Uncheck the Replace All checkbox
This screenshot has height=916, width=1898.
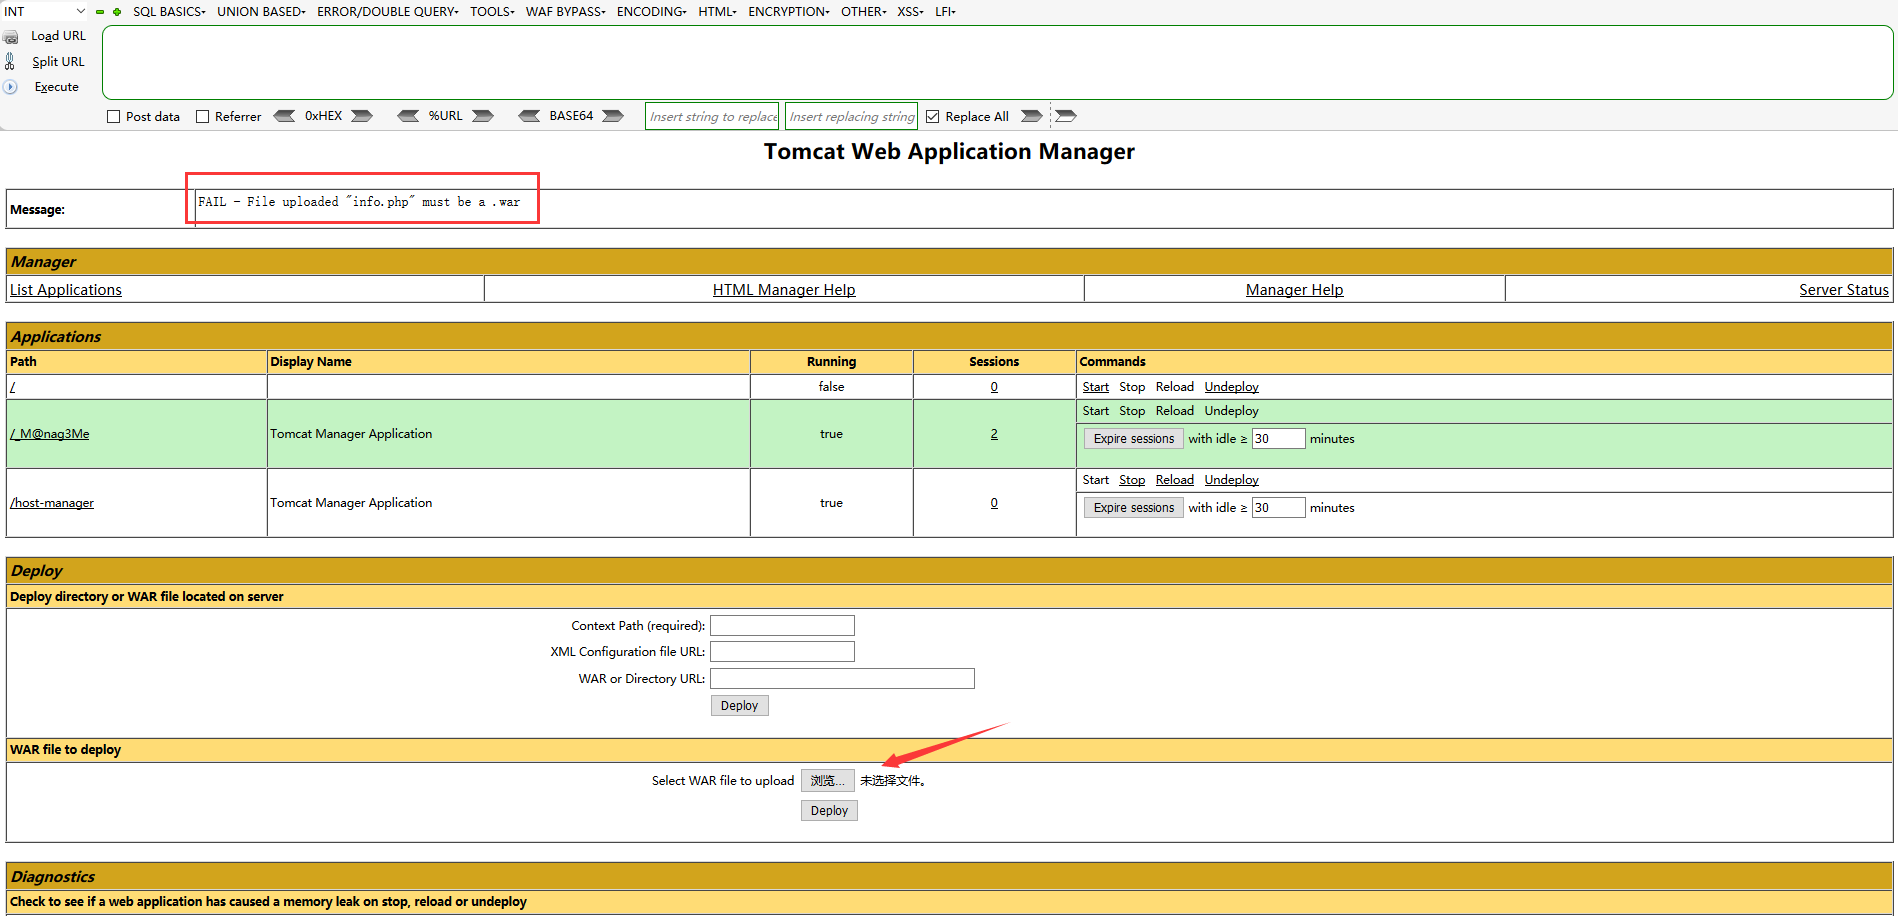933,117
